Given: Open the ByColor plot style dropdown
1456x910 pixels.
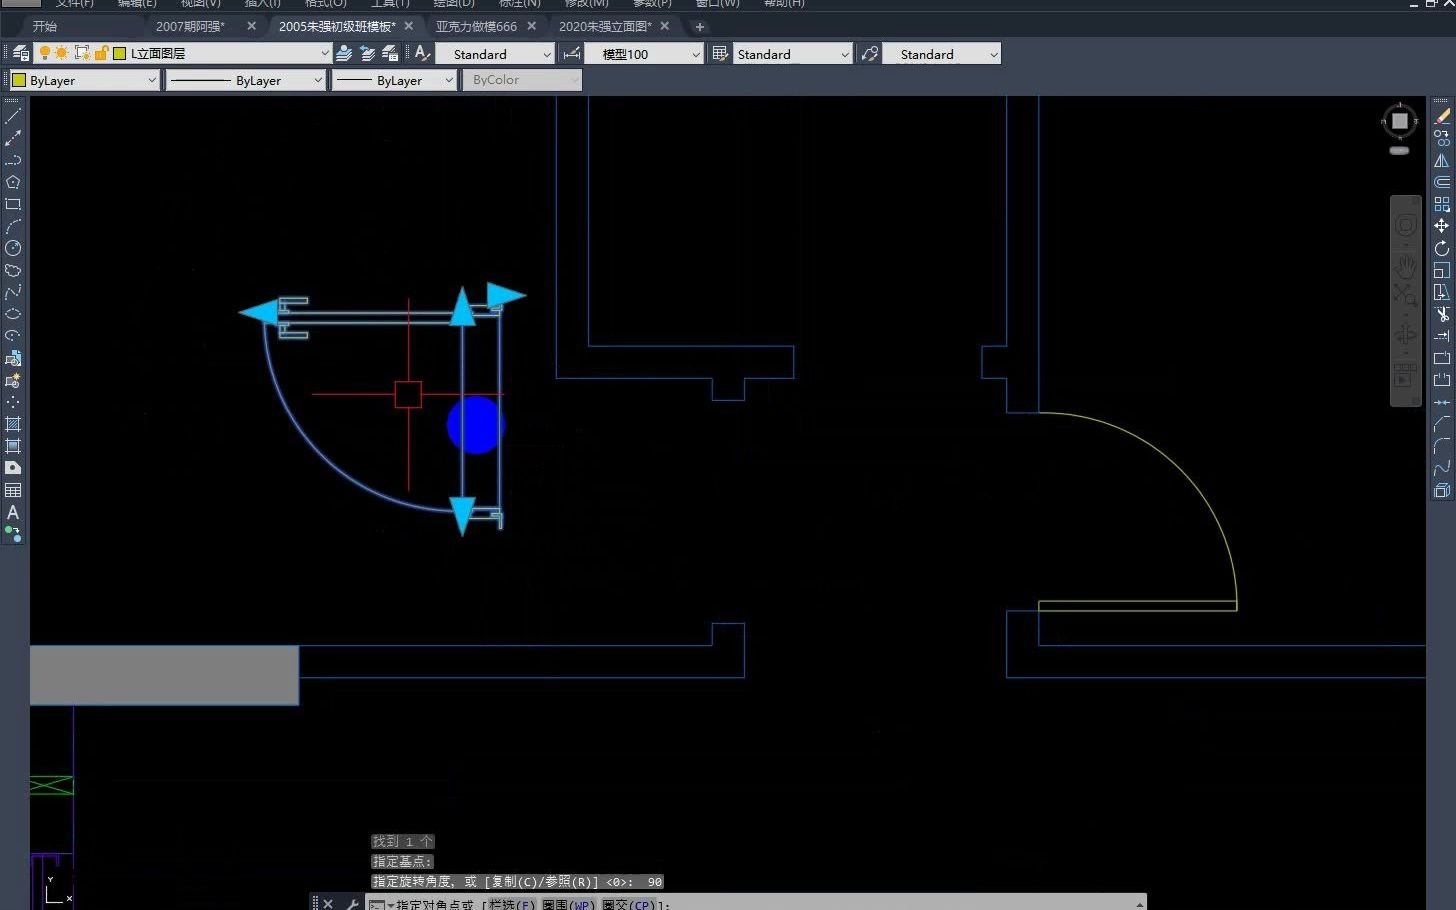Looking at the screenshot, I should tap(522, 80).
